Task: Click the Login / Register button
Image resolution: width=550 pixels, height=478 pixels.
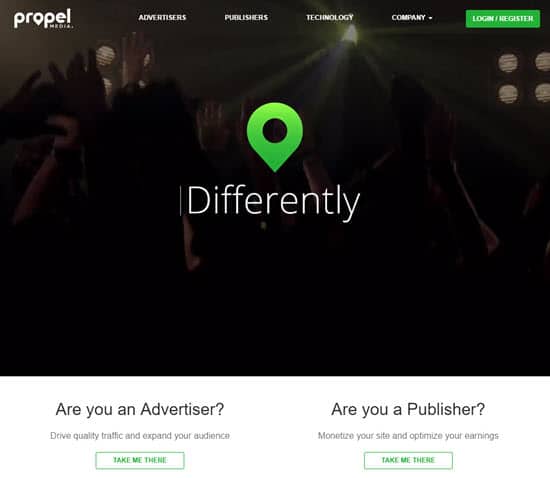Action: tap(503, 19)
